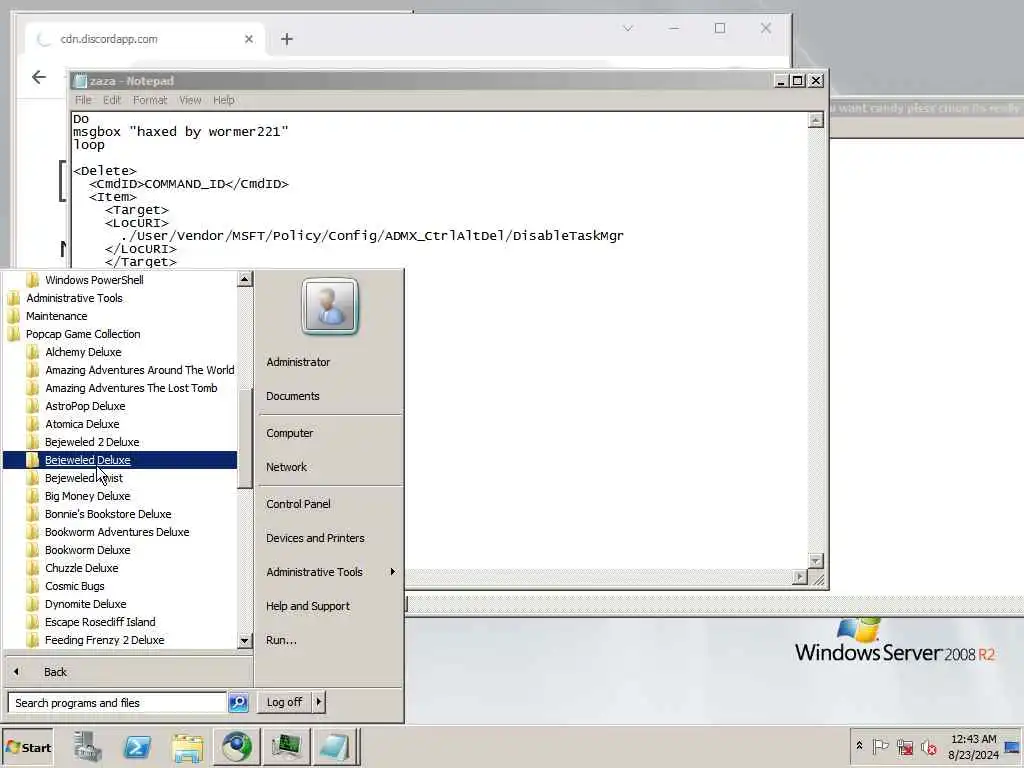The width and height of the screenshot is (1024, 768).
Task: Open Bookworm Adventures Deluxe folder
Action: click(x=117, y=532)
